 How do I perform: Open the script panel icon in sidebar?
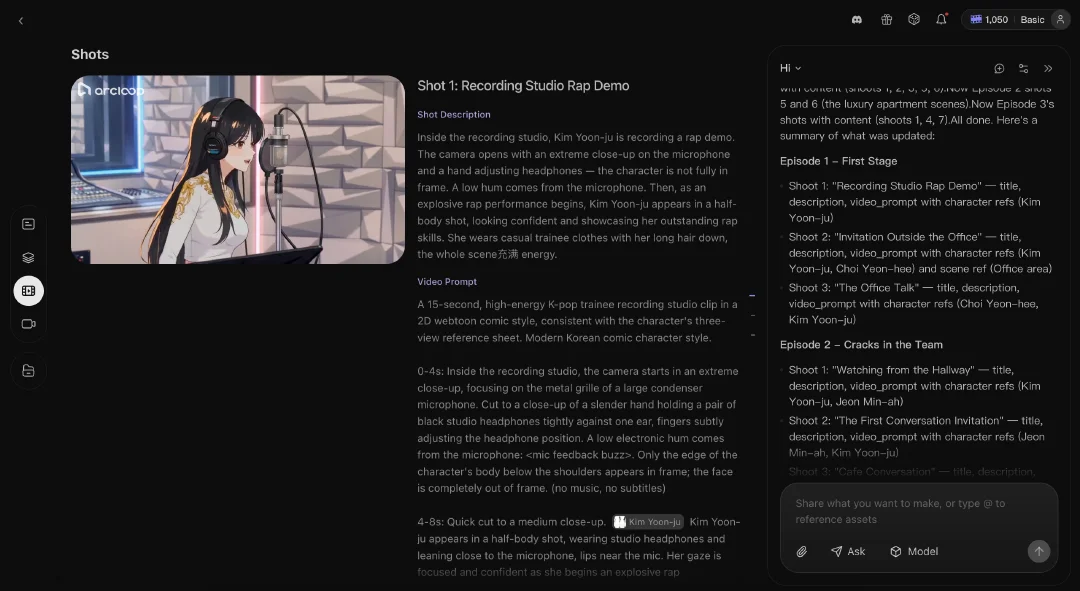click(28, 224)
